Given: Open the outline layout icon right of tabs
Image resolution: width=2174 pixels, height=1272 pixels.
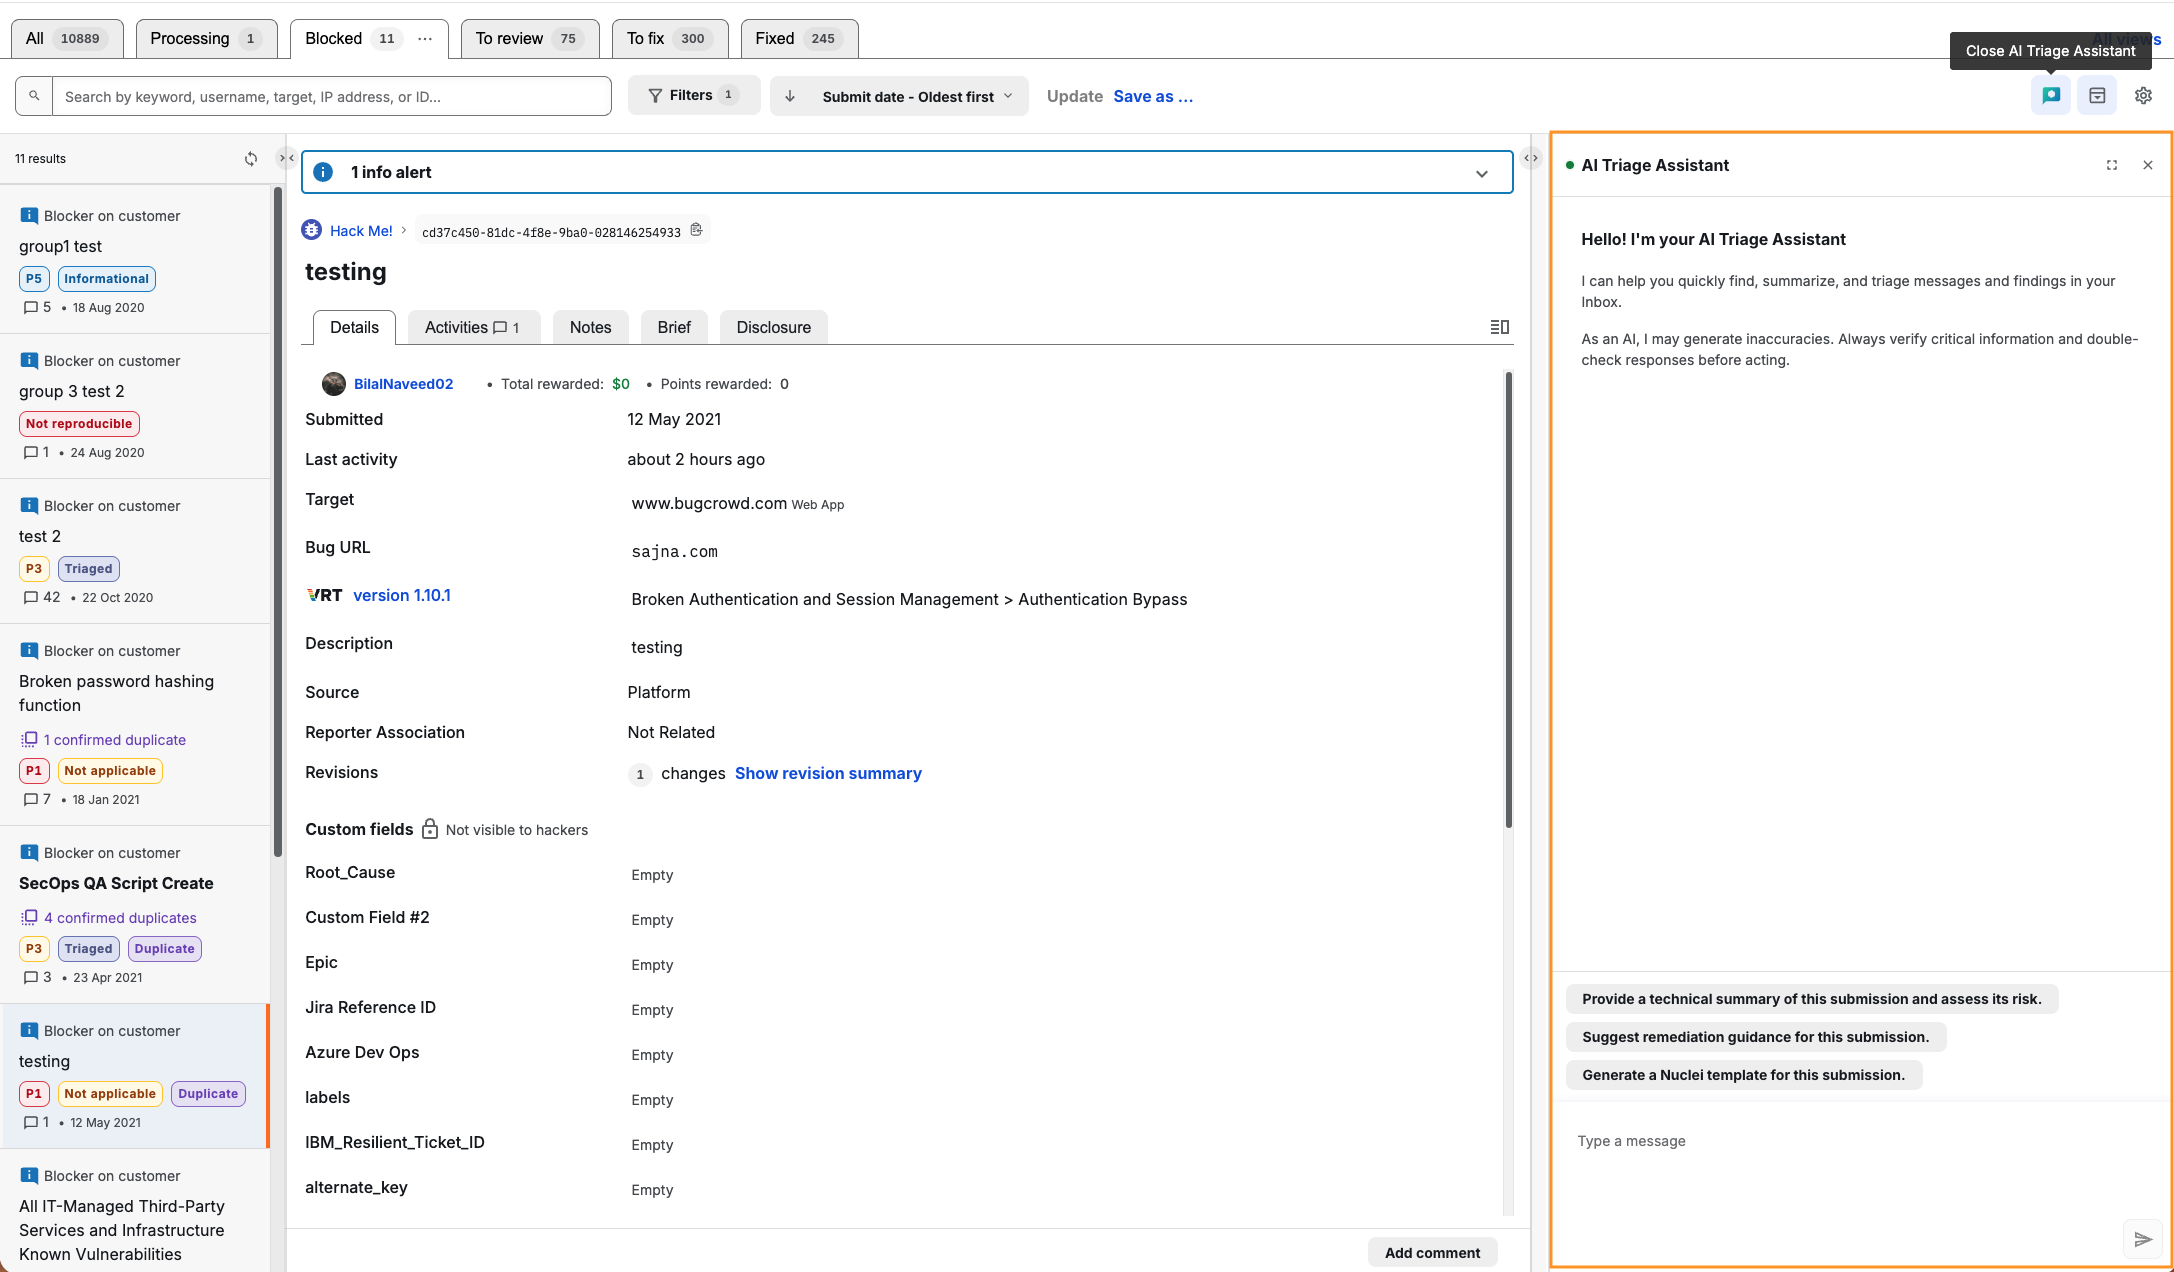Looking at the screenshot, I should (1498, 327).
